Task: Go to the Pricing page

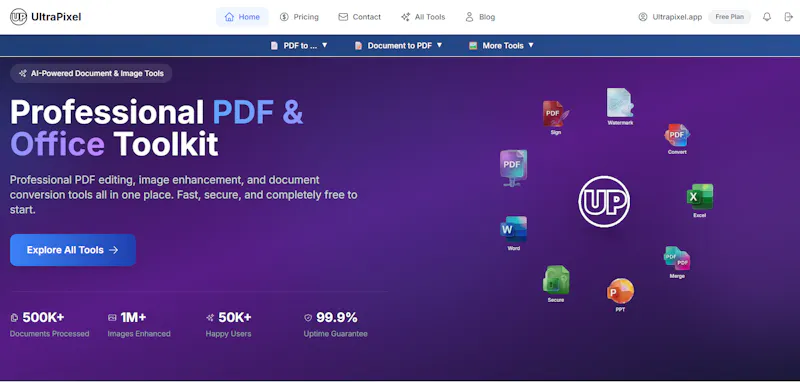Action: coord(299,17)
